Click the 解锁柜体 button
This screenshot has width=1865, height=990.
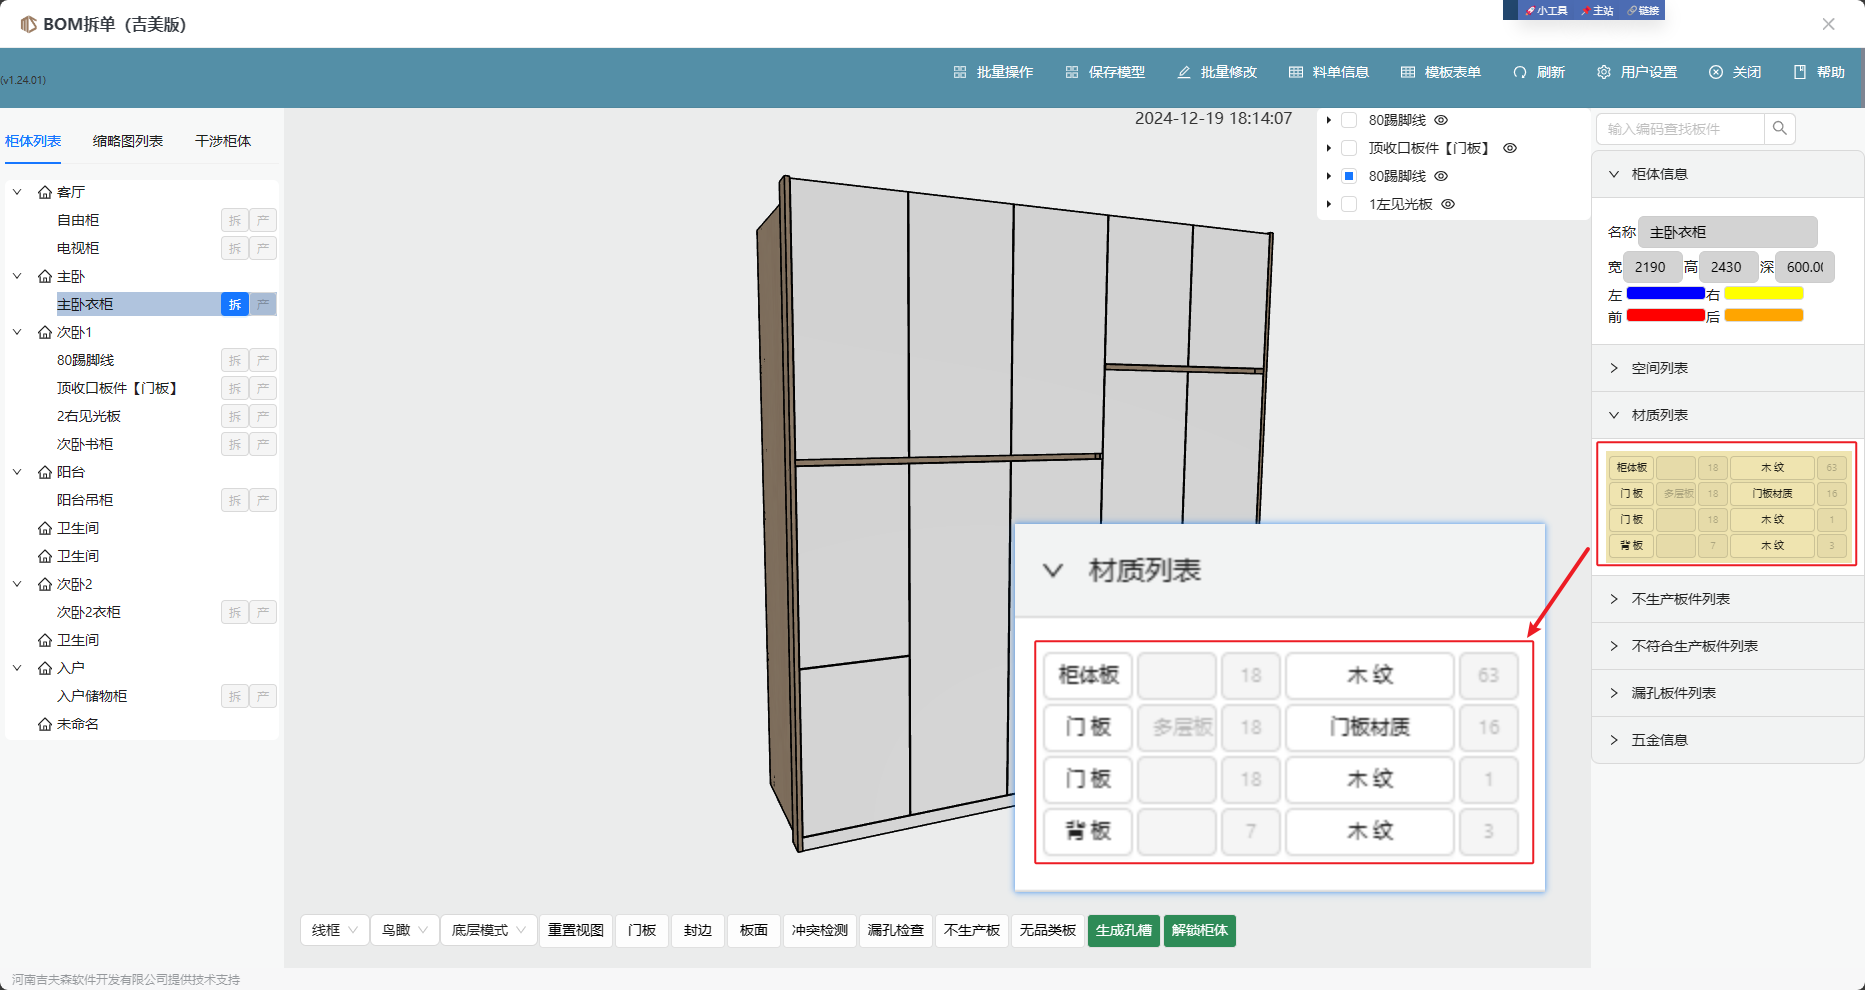(1199, 930)
